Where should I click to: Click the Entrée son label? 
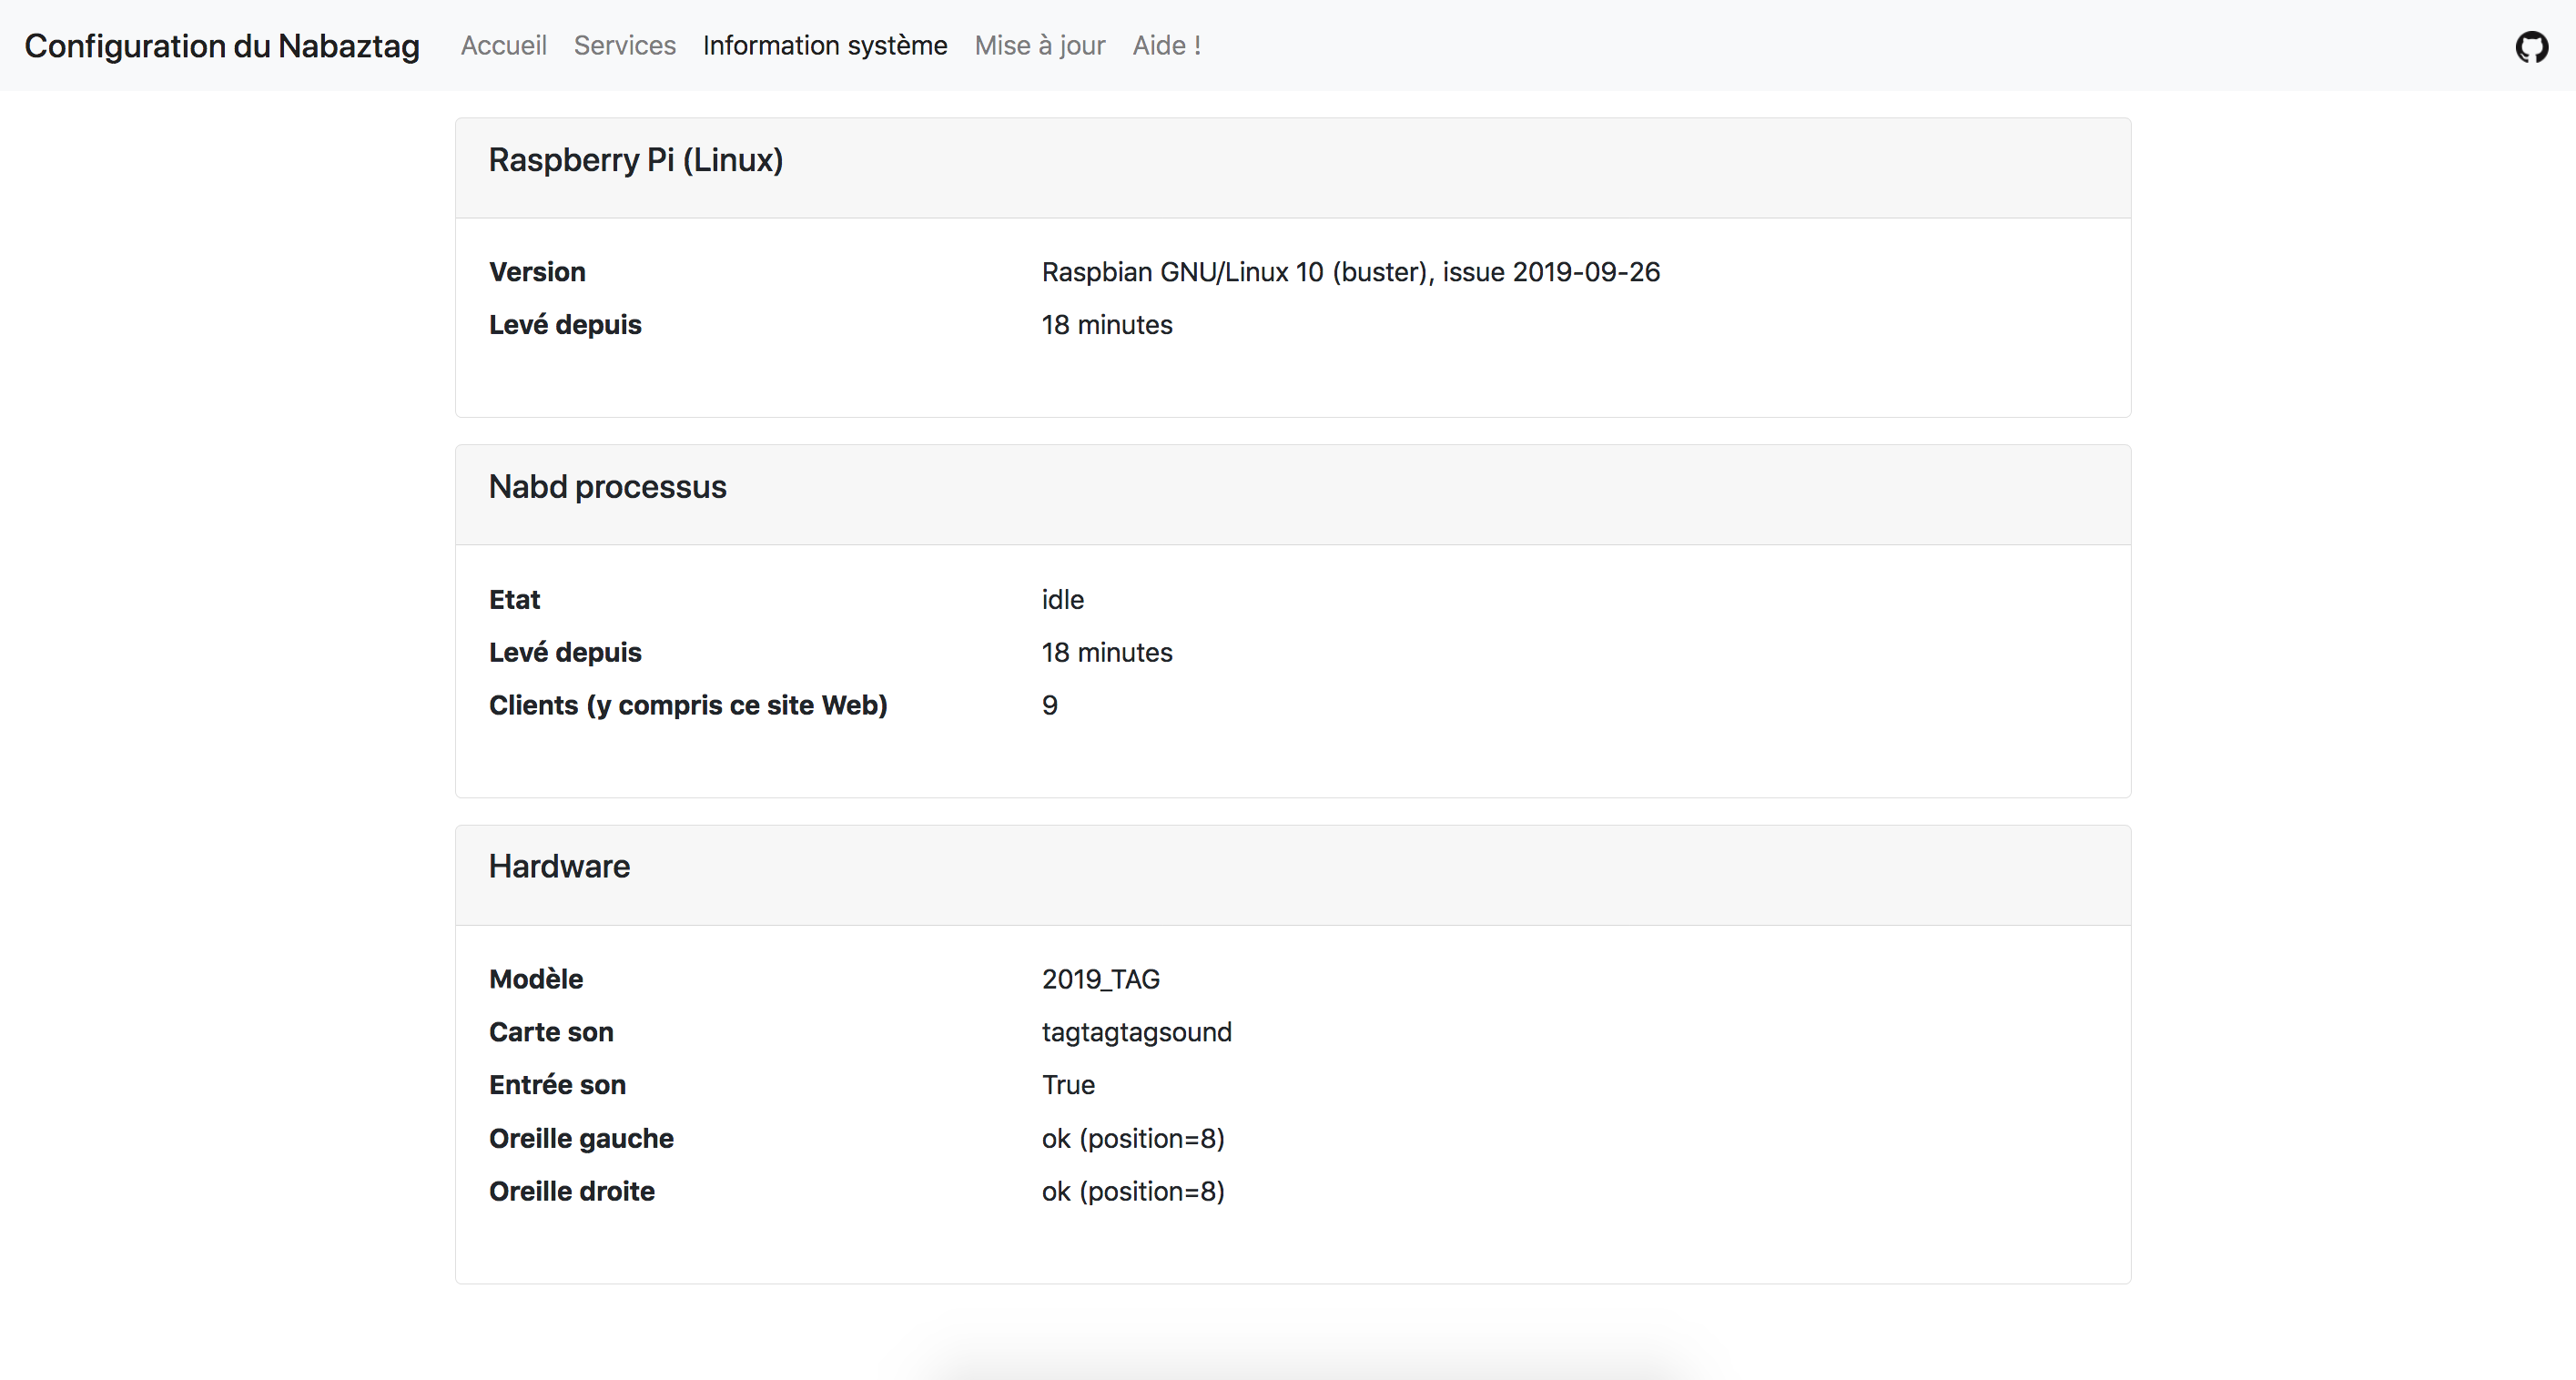(557, 1085)
